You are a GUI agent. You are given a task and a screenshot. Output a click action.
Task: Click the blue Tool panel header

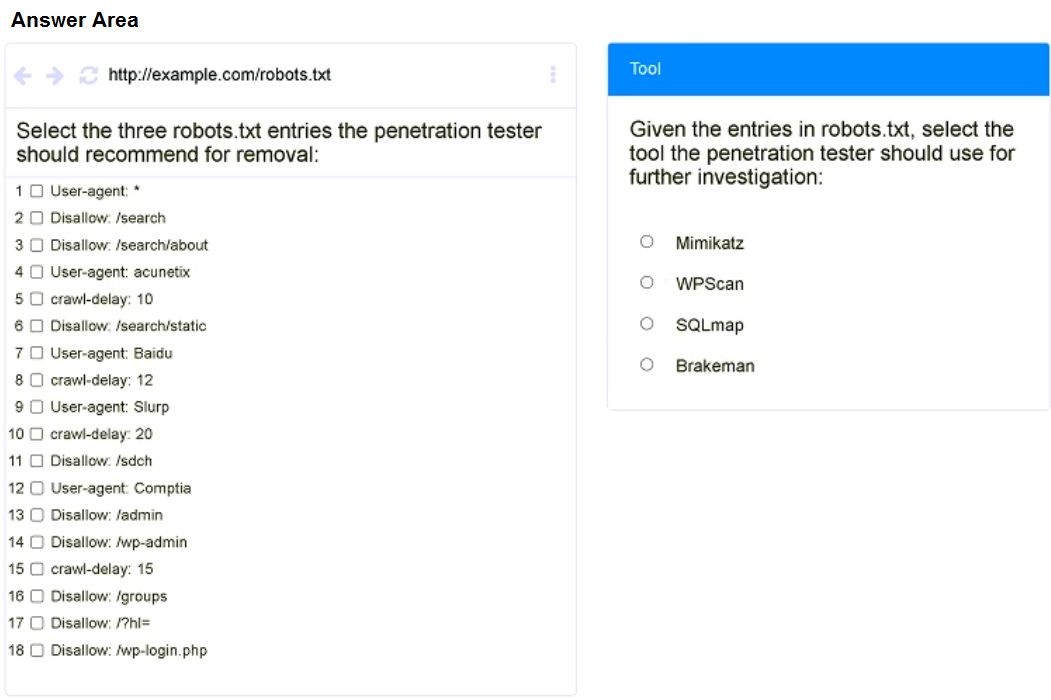click(x=828, y=69)
